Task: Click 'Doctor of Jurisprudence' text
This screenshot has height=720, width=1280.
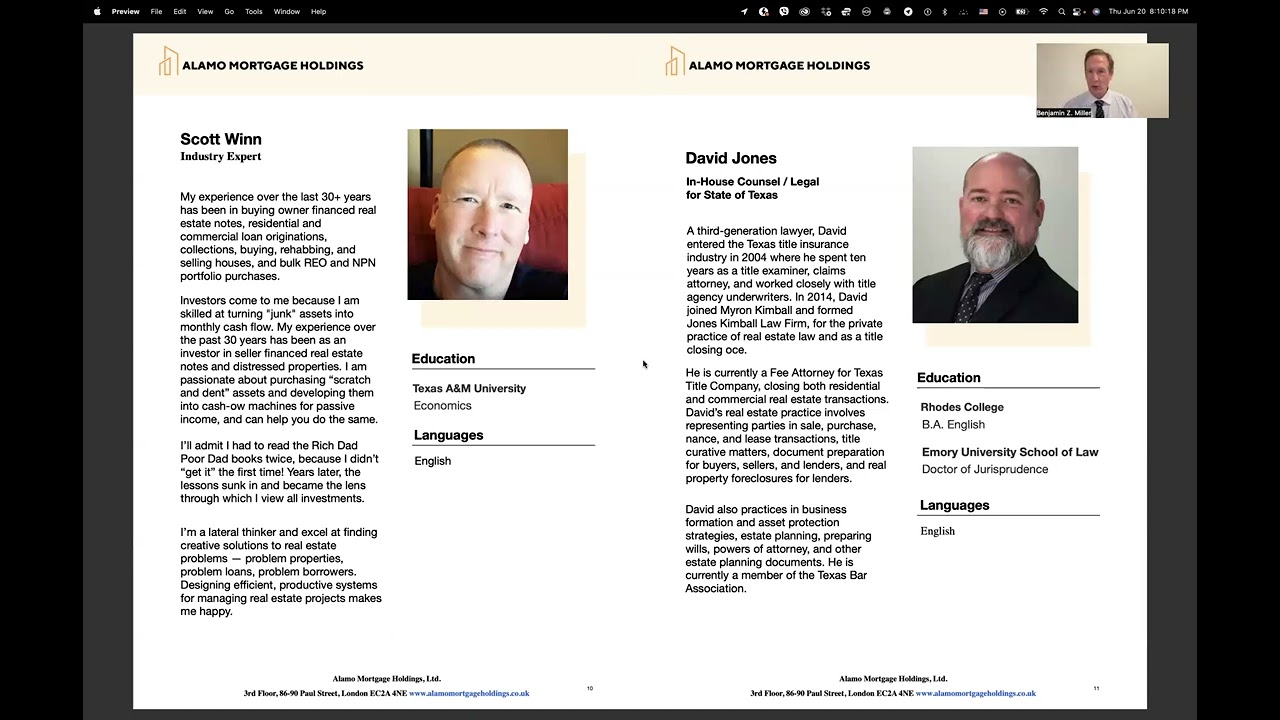Action: pyautogui.click(x=985, y=469)
